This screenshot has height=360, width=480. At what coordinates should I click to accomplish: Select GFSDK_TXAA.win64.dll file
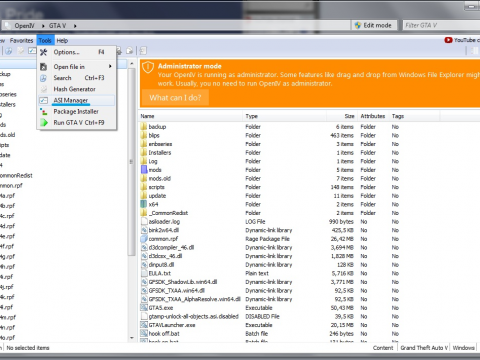coord(177,291)
